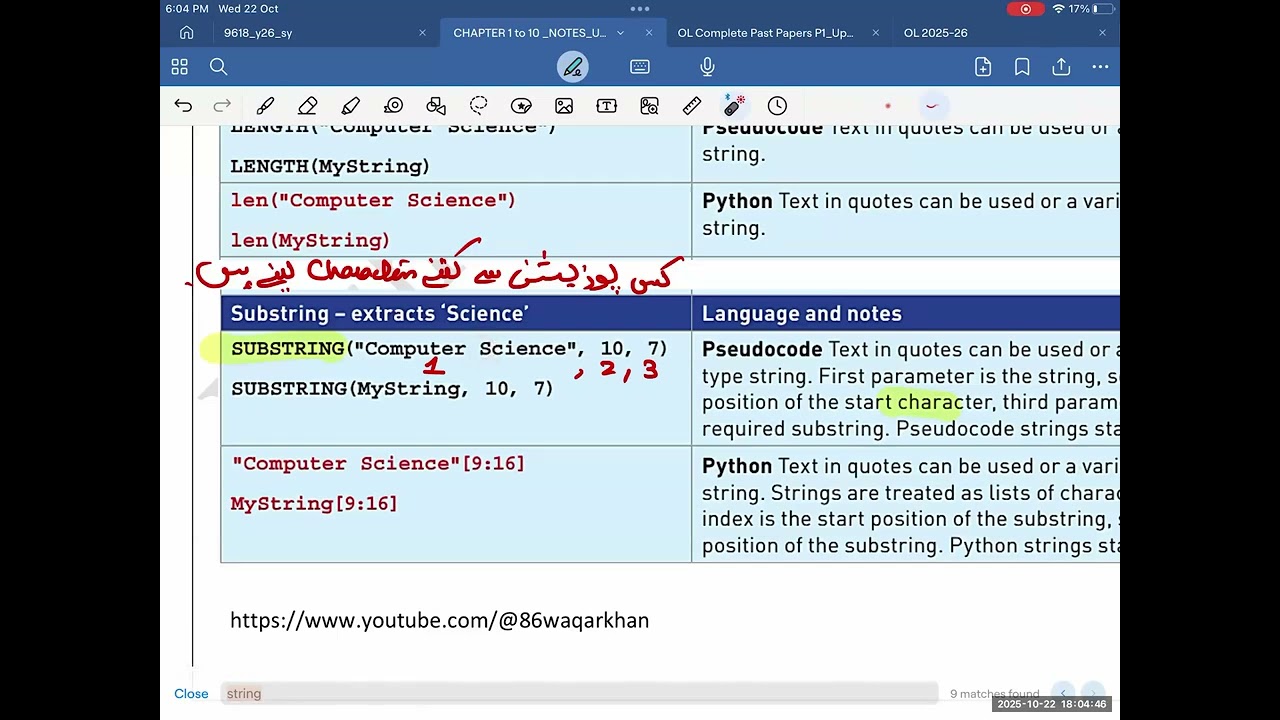Open the YouTube @86waqarkhan link
The image size is (1280, 720).
pyautogui.click(x=440, y=621)
